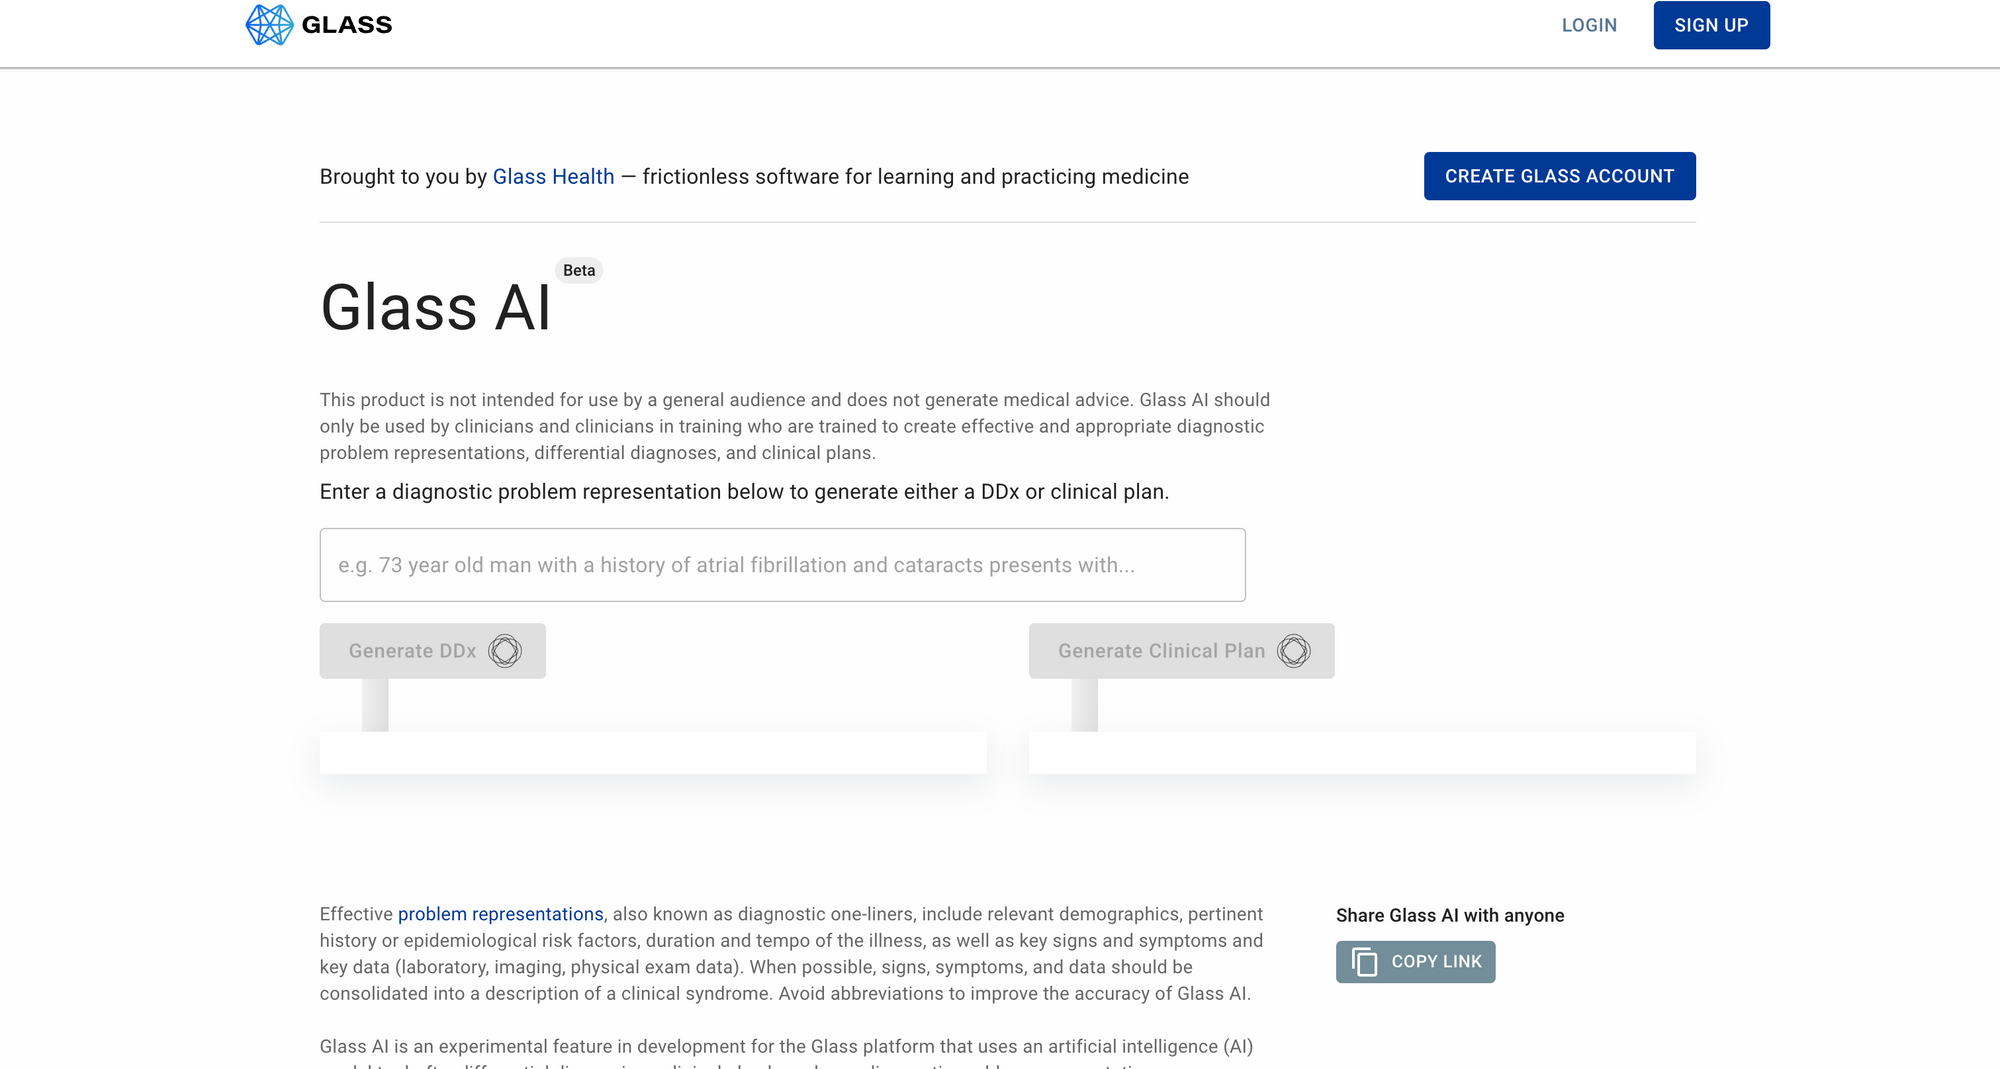Click the SIGN UP button
The height and width of the screenshot is (1069, 2000).
click(1711, 25)
